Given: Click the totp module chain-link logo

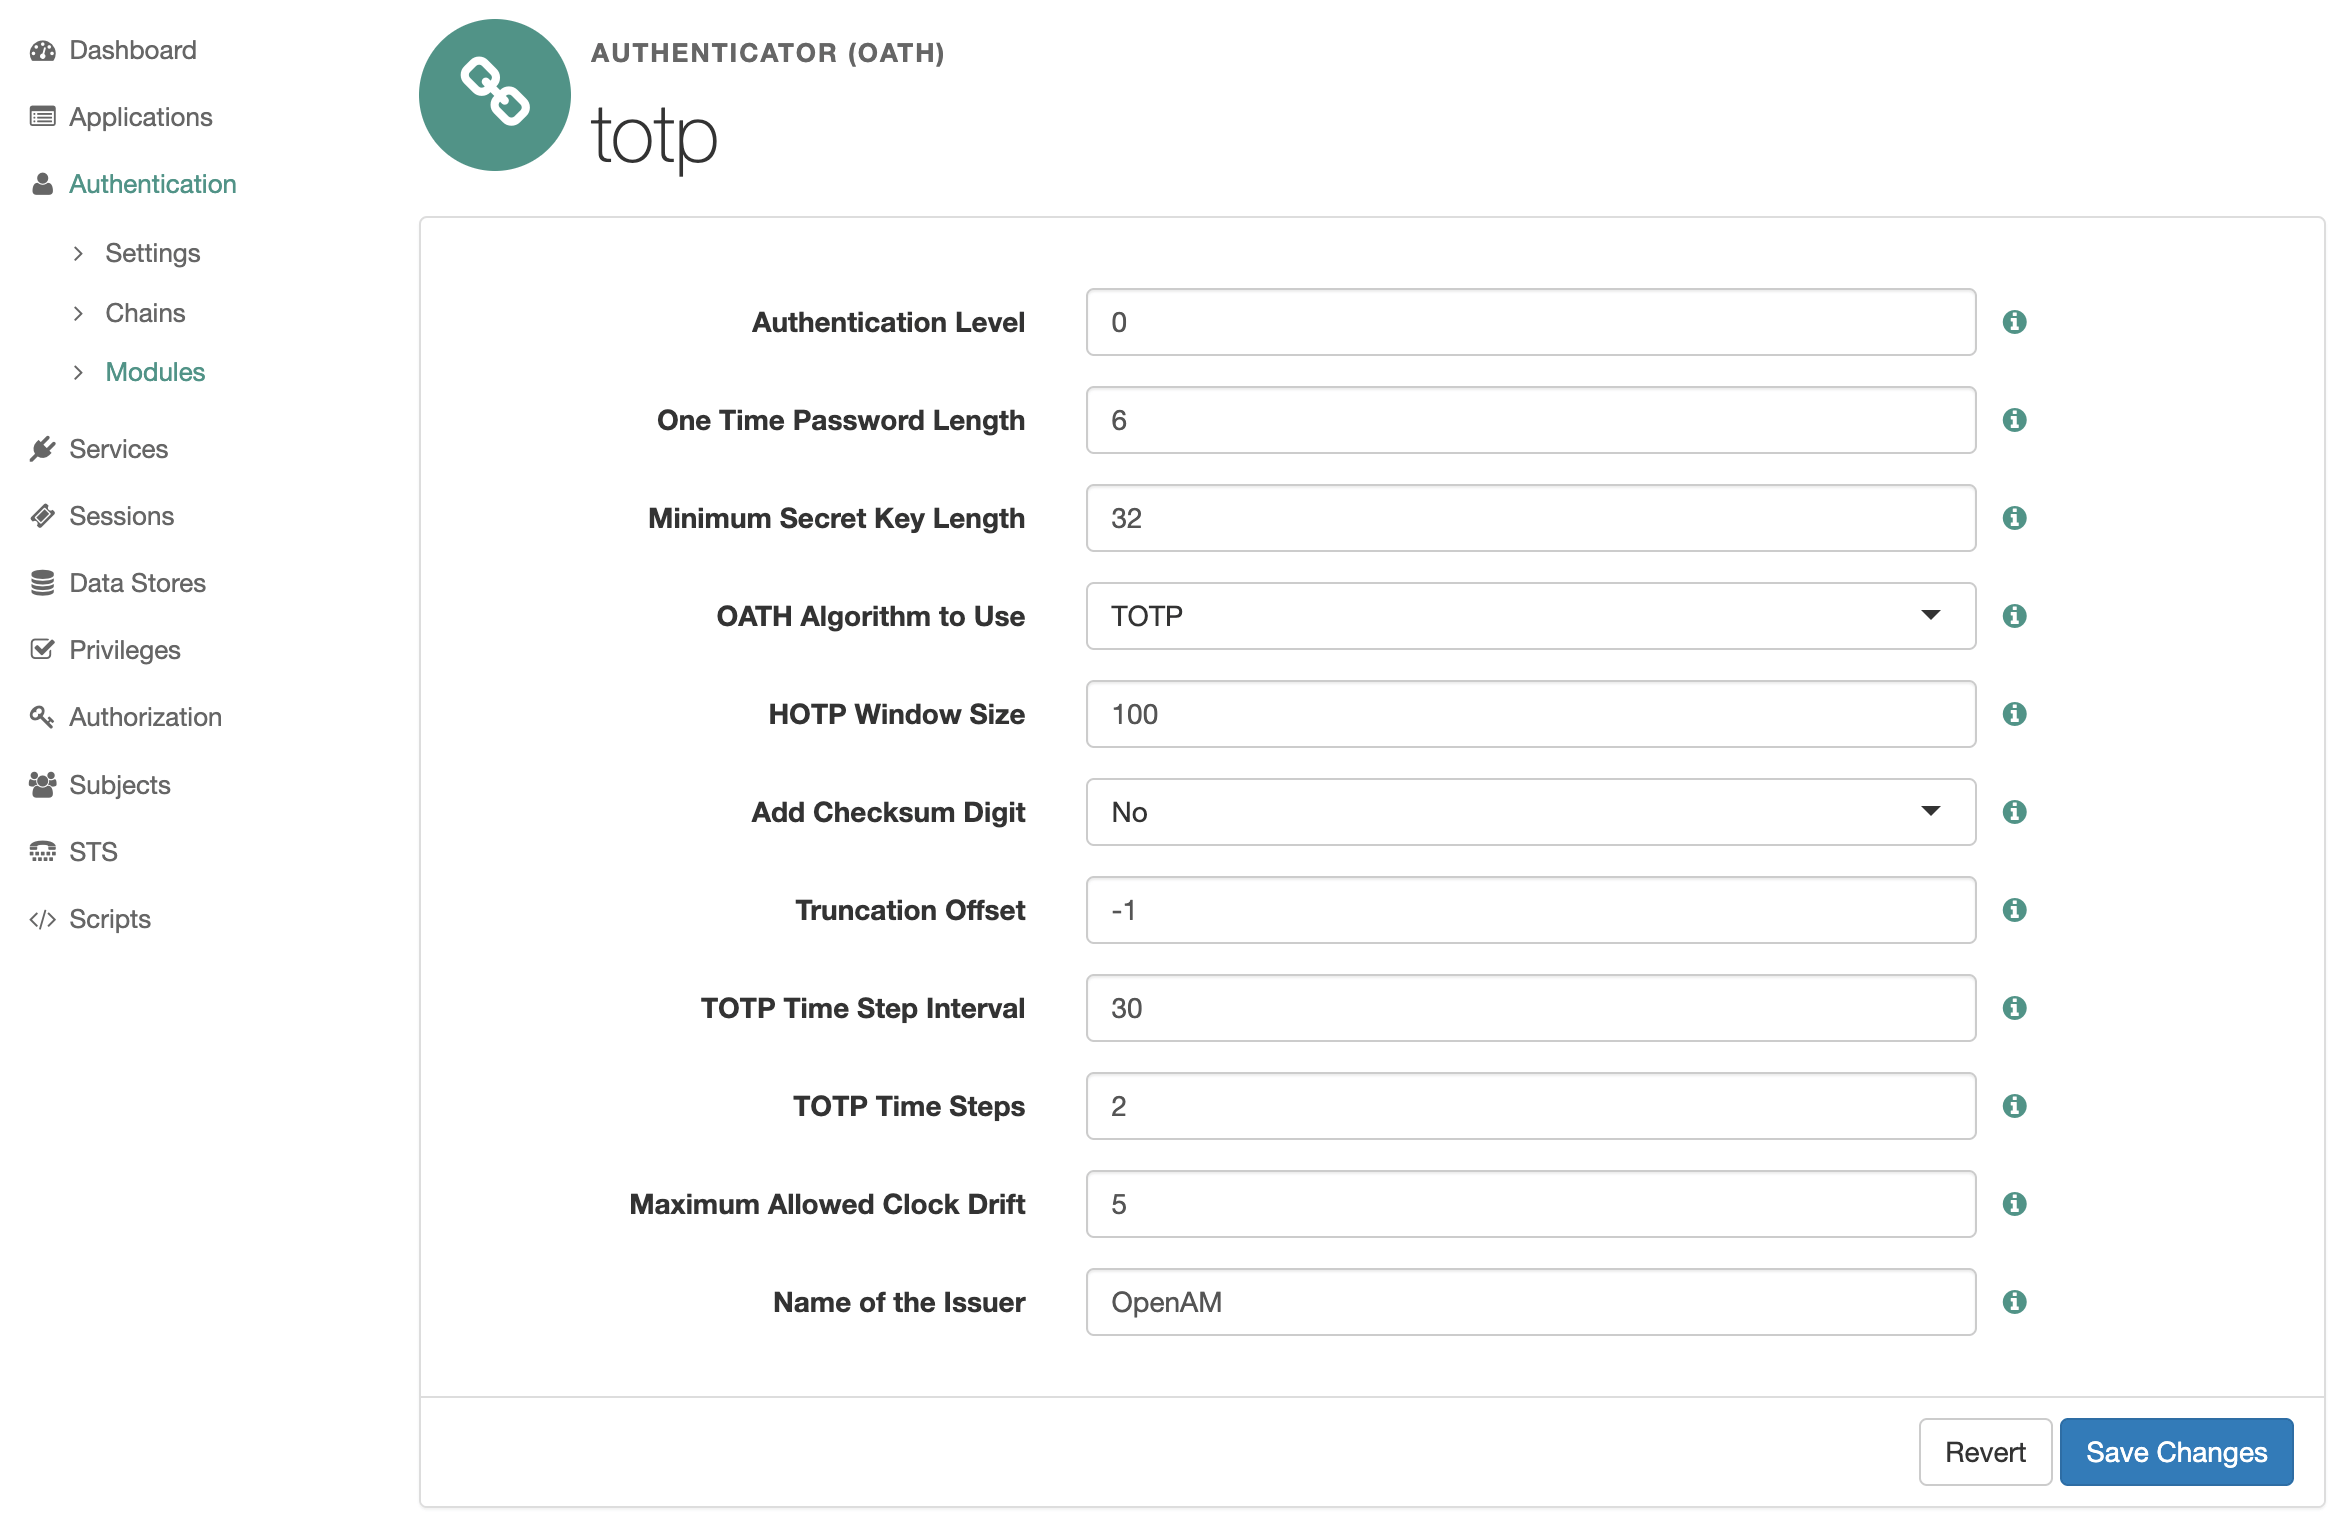Looking at the screenshot, I should coord(494,95).
